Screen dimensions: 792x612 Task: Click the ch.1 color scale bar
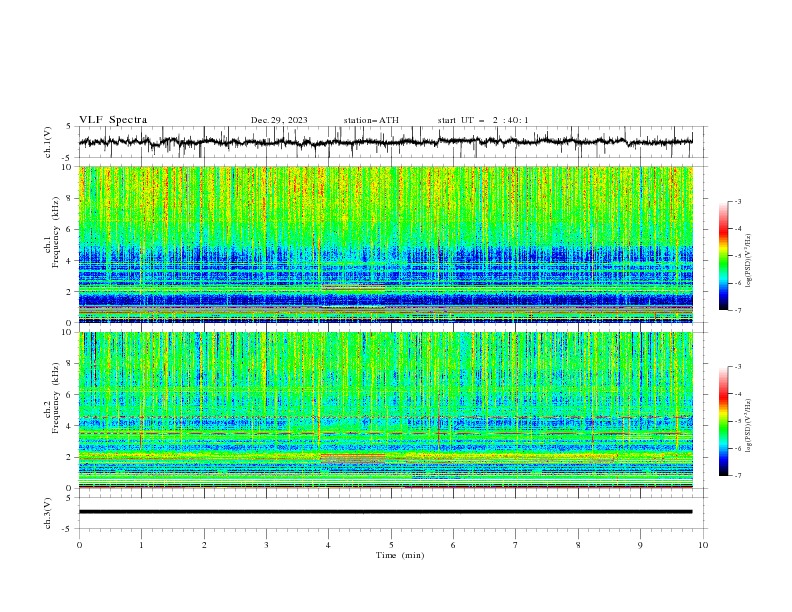(x=723, y=256)
